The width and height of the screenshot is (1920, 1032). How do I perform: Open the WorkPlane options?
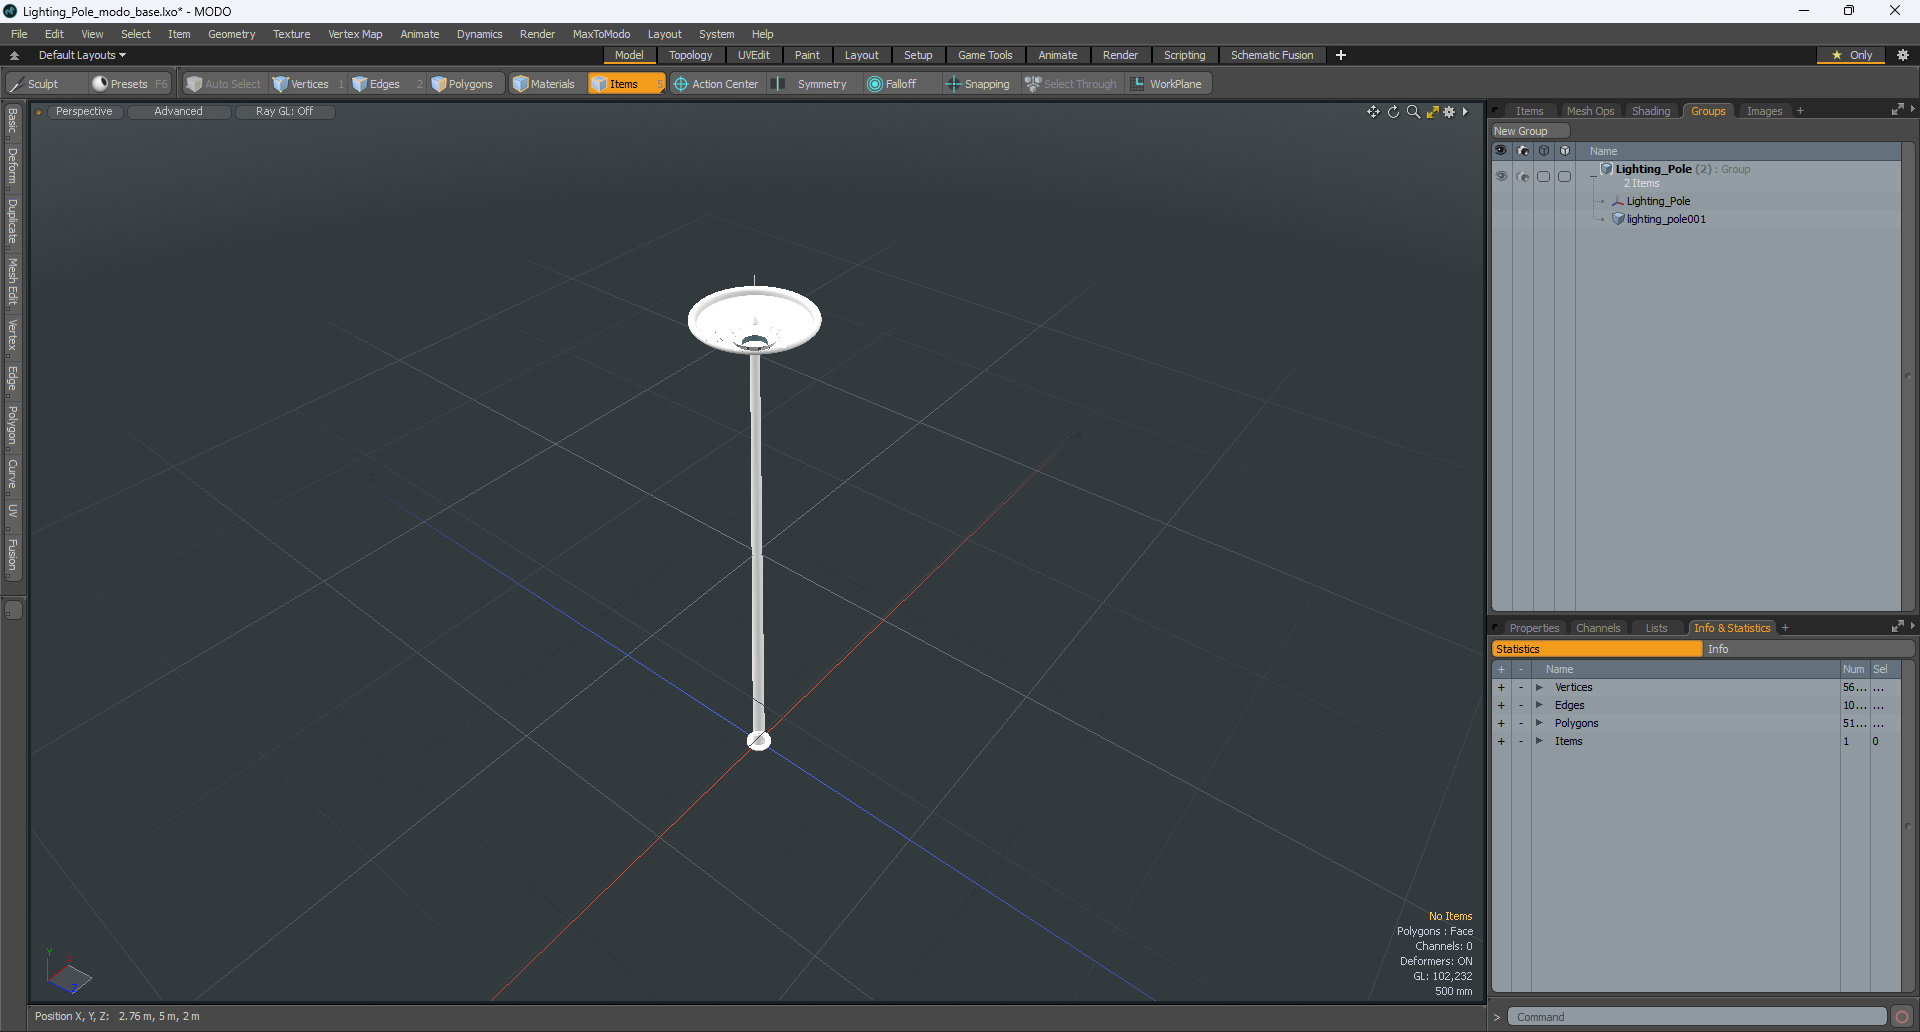click(1167, 84)
